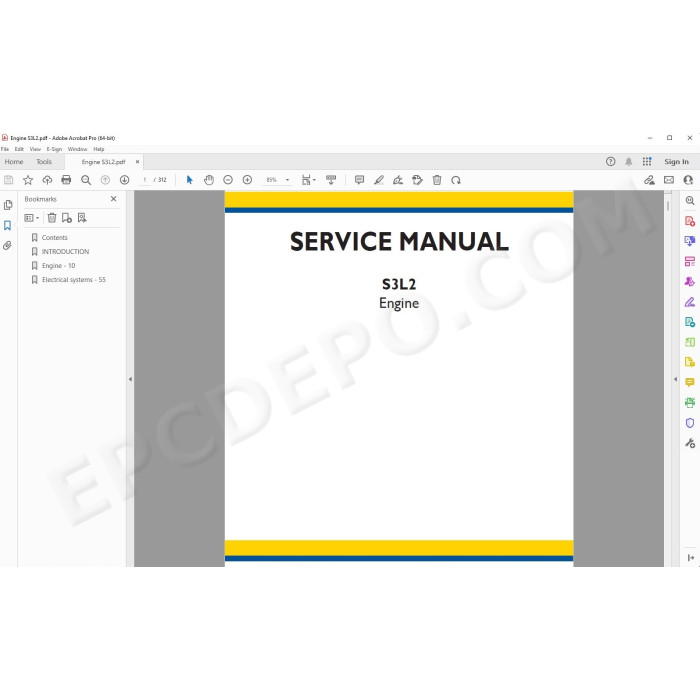Screen dimensions: 700x700
Task: Open the Sign document tool
Action: click(398, 180)
